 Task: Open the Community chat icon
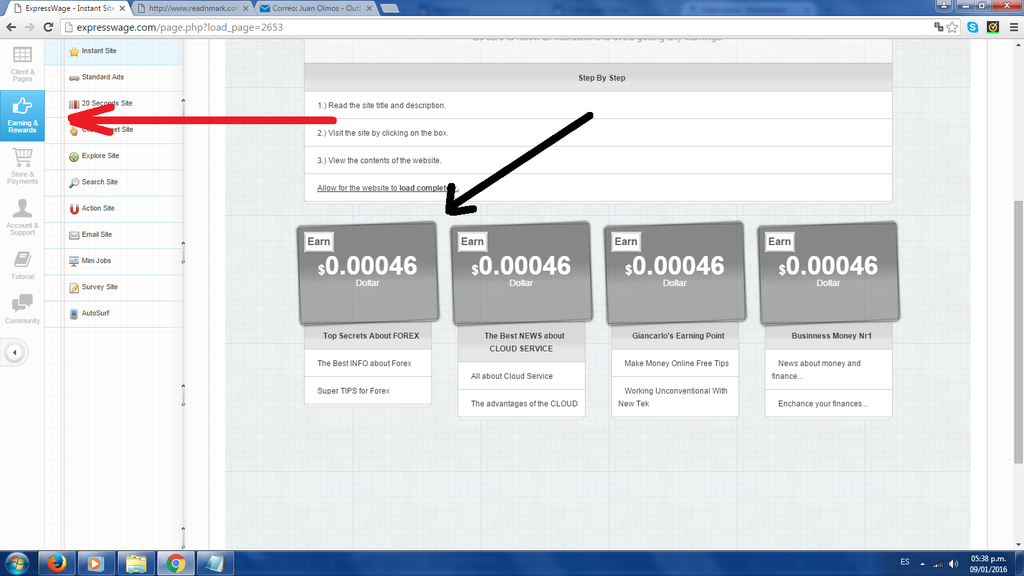pyautogui.click(x=22, y=309)
